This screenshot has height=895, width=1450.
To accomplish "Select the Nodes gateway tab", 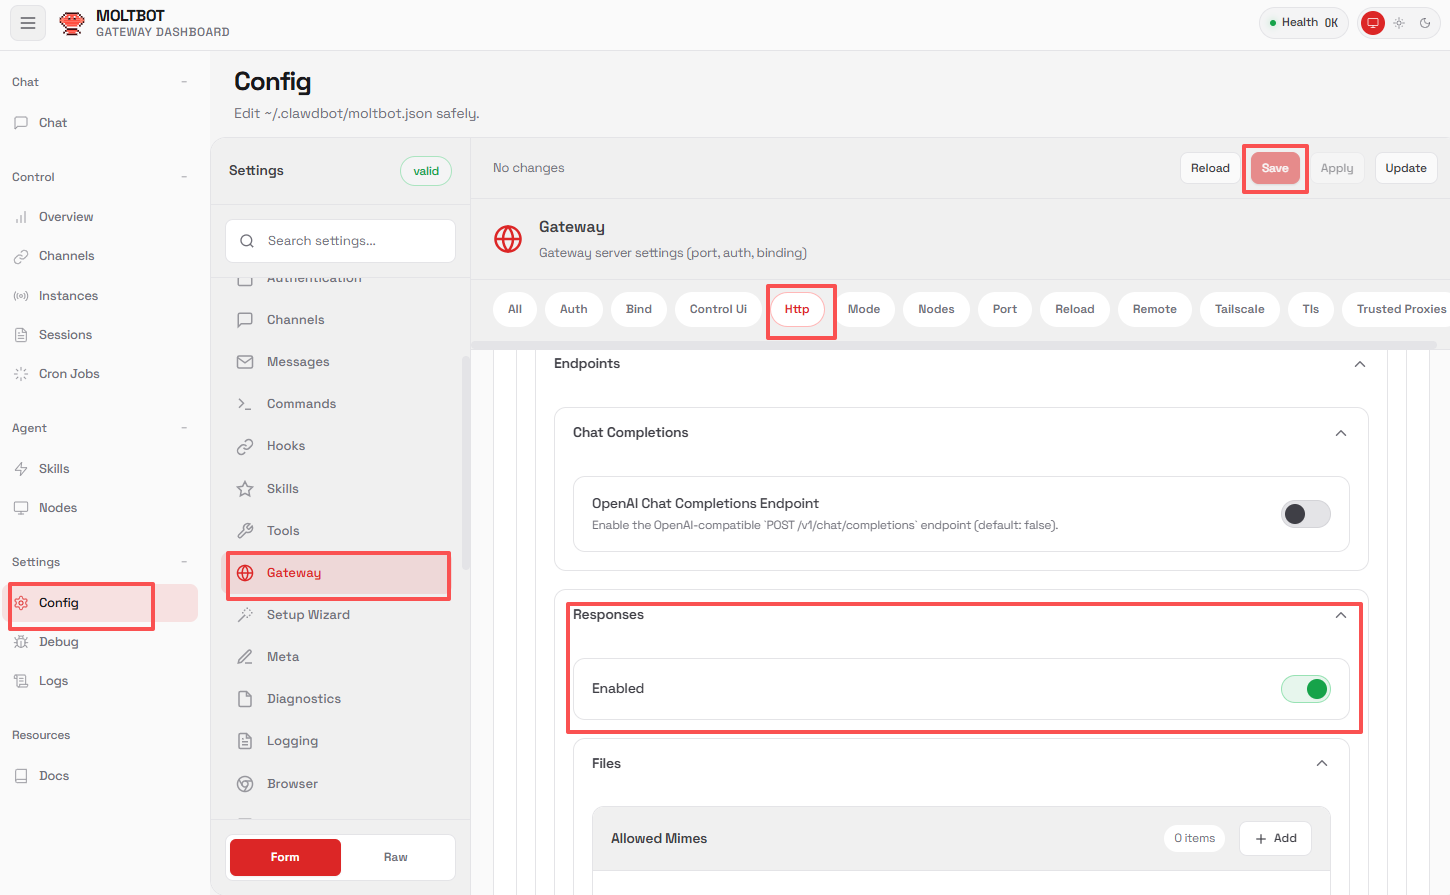I will point(936,309).
